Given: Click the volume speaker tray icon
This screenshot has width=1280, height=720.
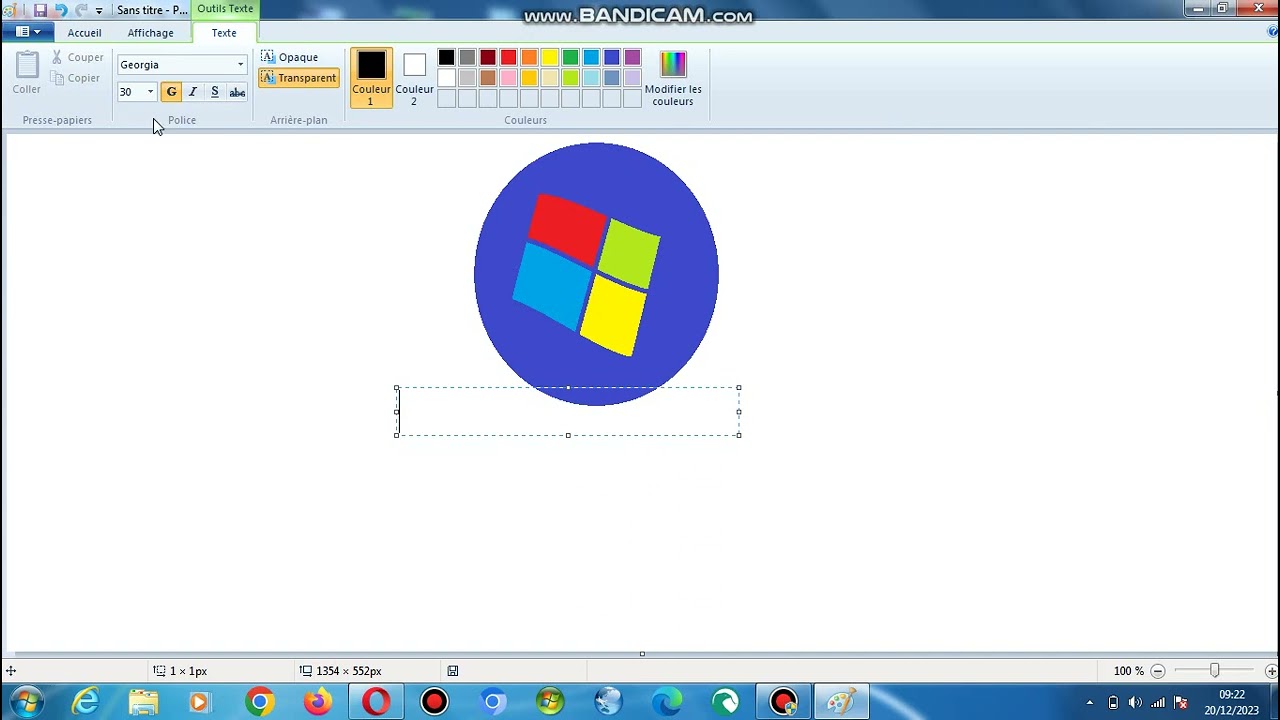Looking at the screenshot, I should point(1135,702).
